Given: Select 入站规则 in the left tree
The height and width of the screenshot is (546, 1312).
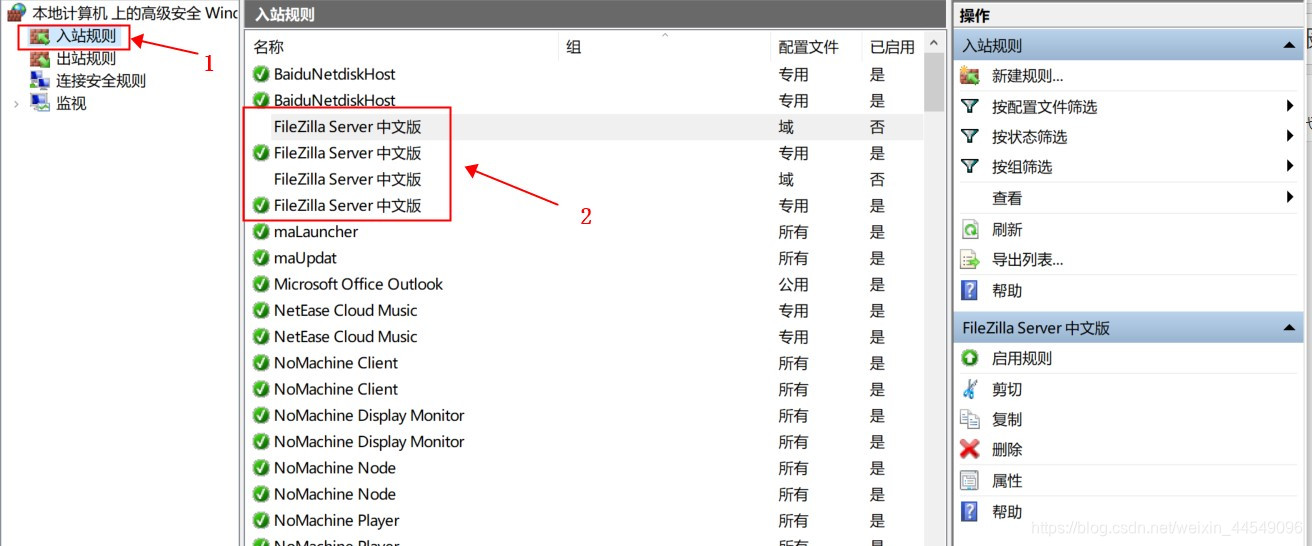Looking at the screenshot, I should point(85,37).
